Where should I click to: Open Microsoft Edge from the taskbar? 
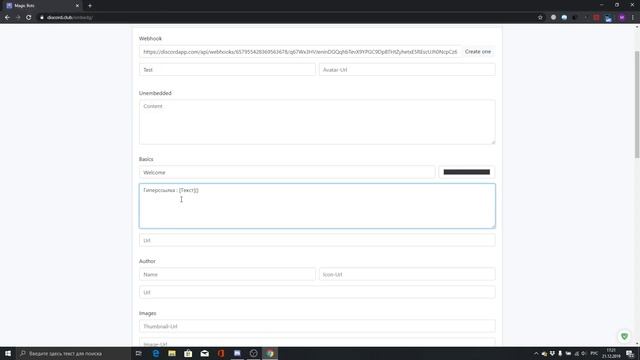pos(156,353)
